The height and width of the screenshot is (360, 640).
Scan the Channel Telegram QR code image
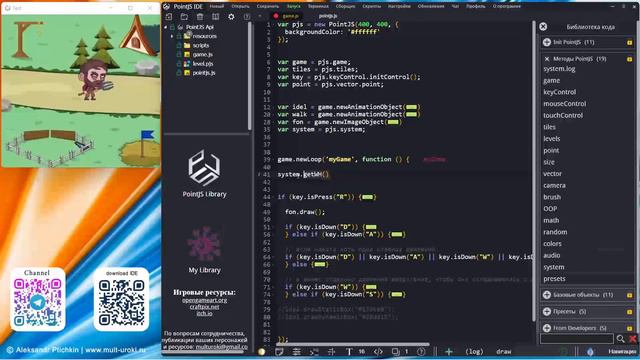tap(38, 302)
